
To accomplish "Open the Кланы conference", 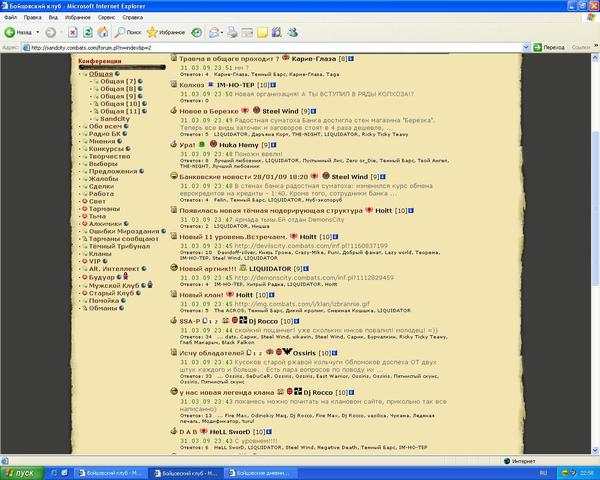I will click(x=100, y=254).
